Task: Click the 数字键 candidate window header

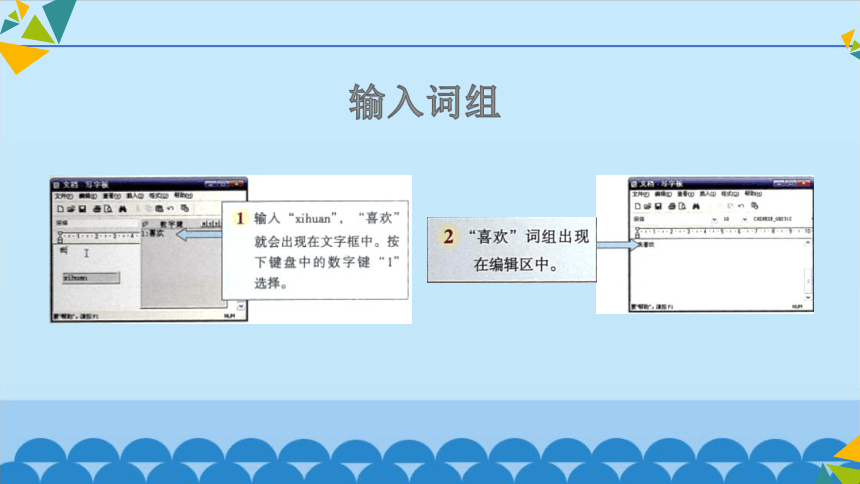Action: [171, 224]
